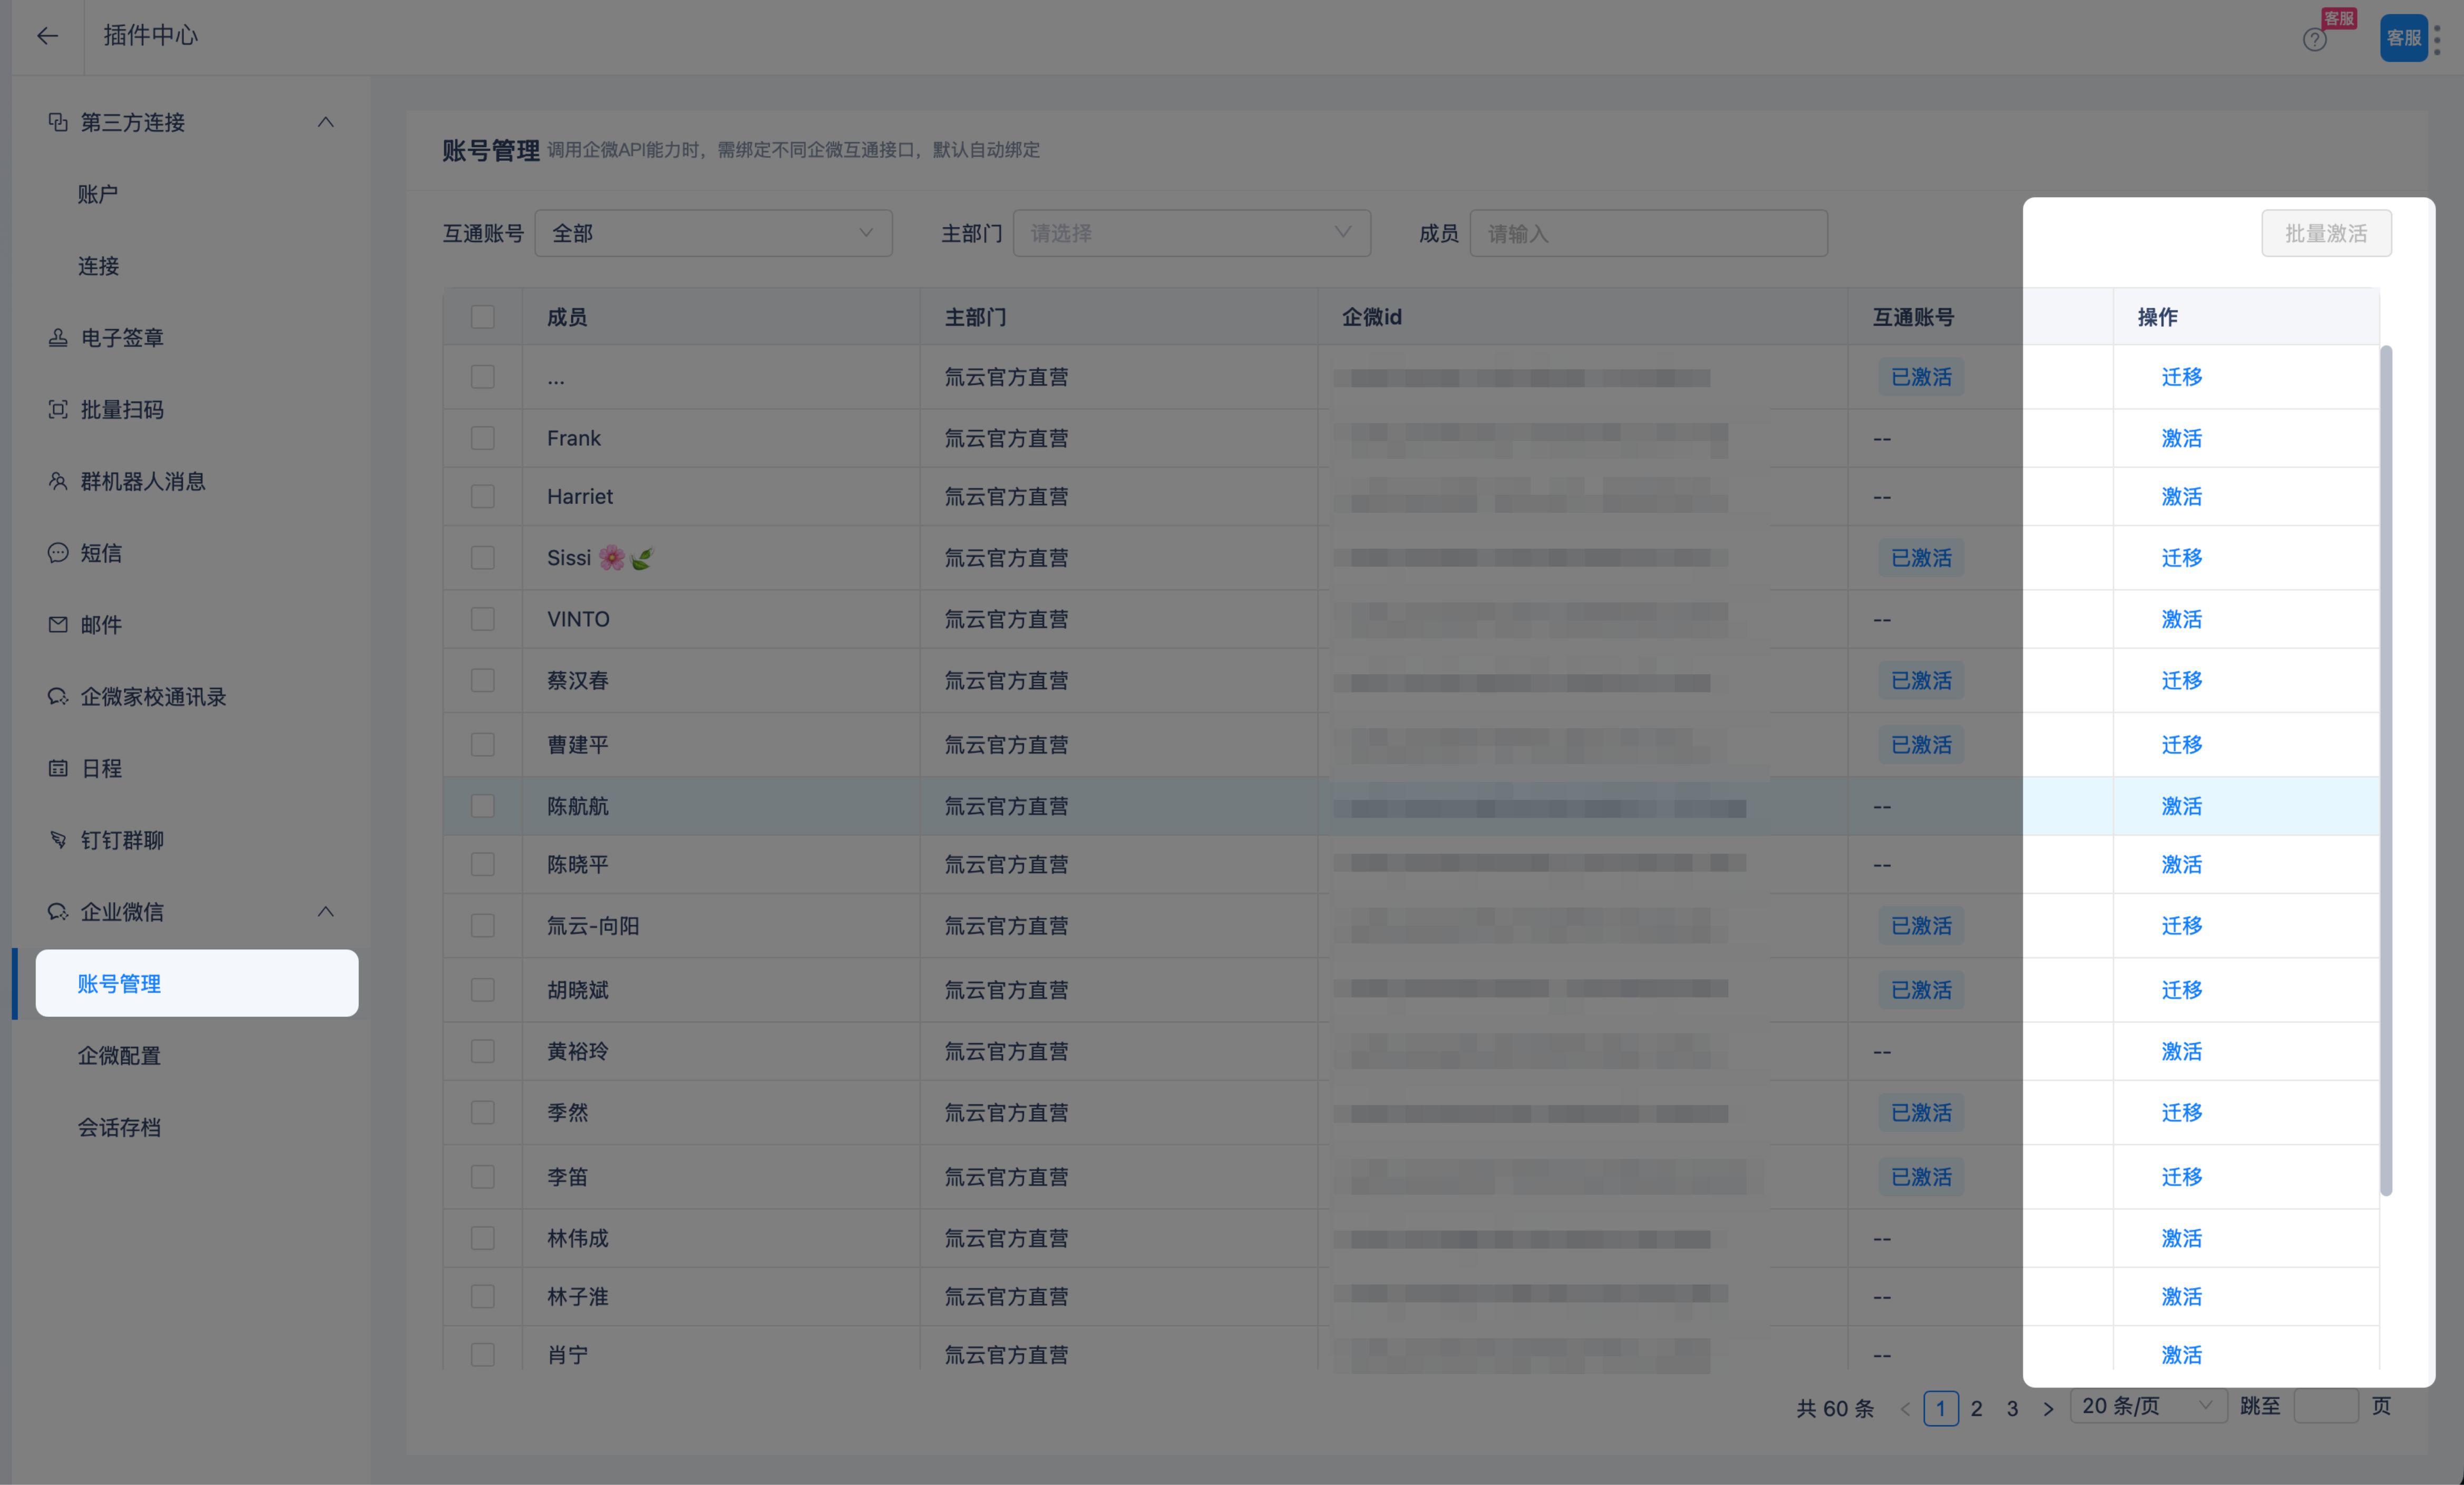Click the 批量激活 button
2464x1485 pixels.
pyautogui.click(x=2326, y=233)
